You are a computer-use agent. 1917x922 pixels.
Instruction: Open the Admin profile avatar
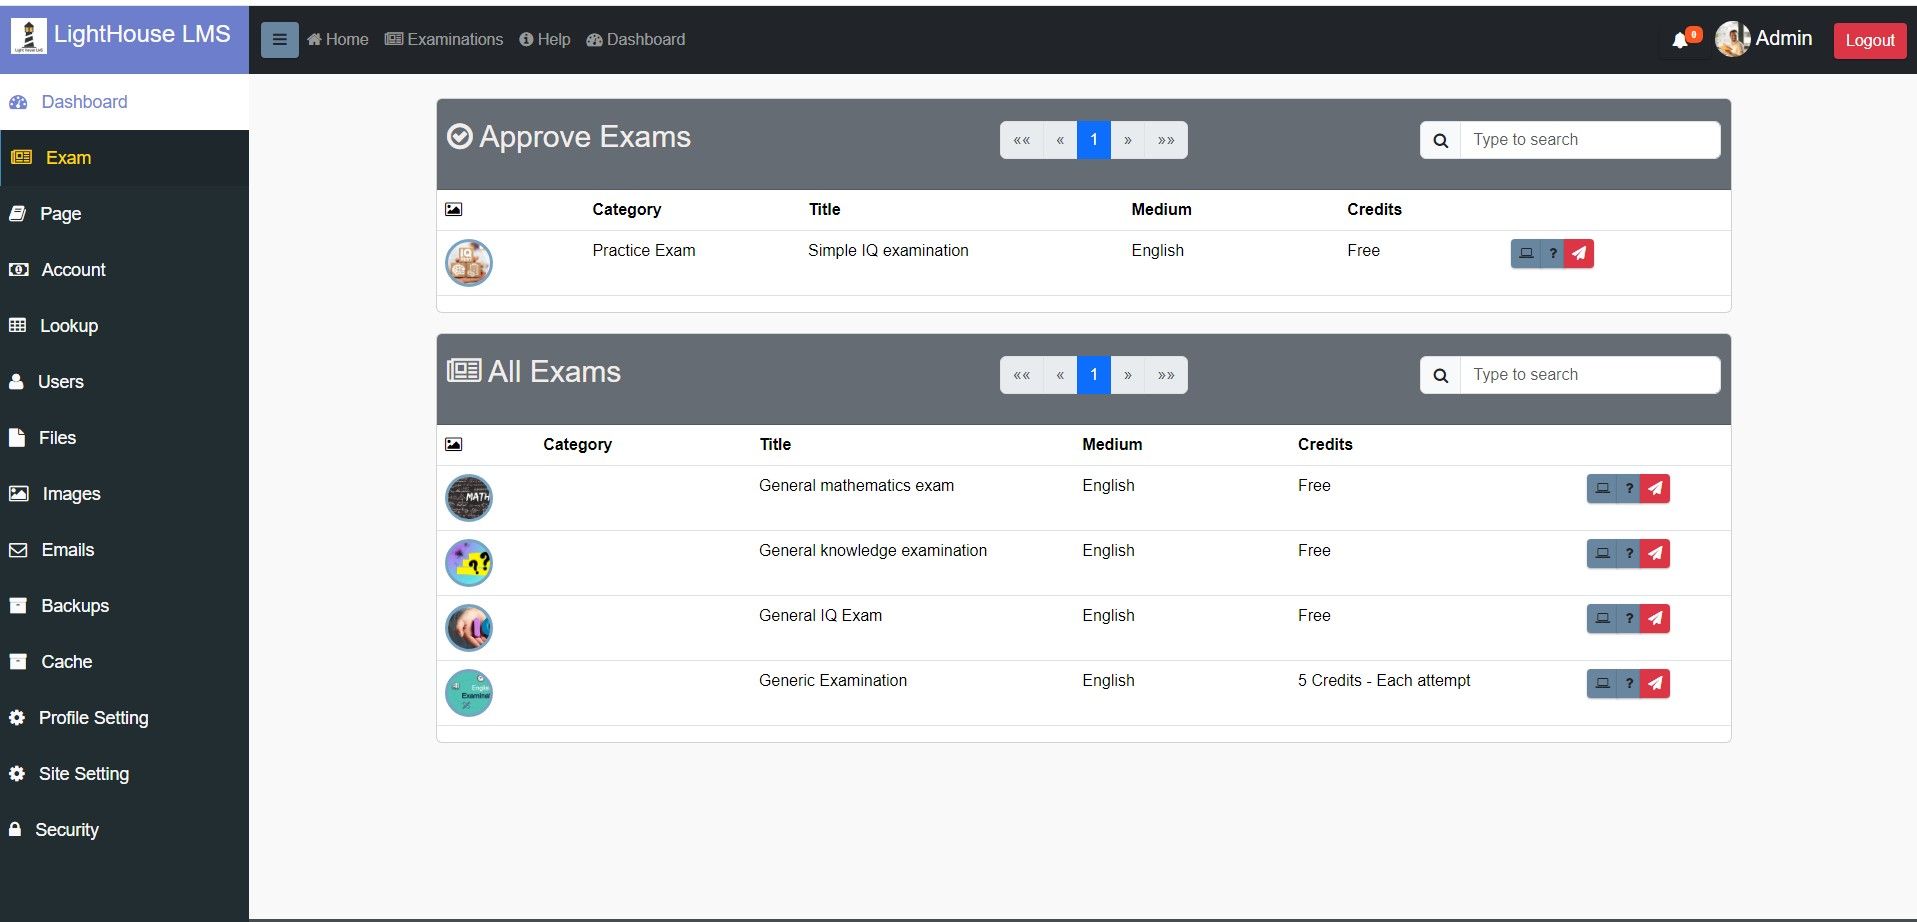tap(1732, 39)
